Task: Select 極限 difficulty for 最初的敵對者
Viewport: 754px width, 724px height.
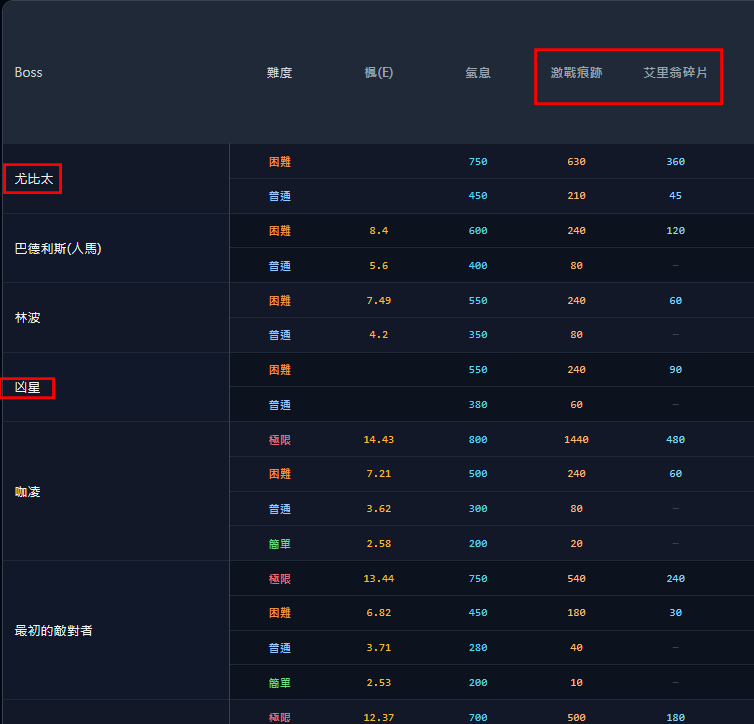Action: pyautogui.click(x=279, y=579)
